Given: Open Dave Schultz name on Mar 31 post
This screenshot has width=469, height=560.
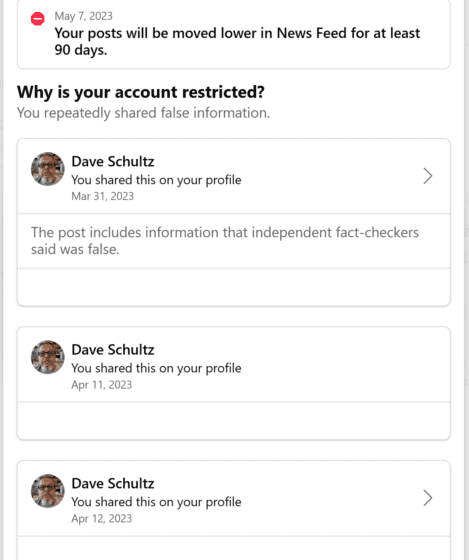Looking at the screenshot, I should point(113,161).
